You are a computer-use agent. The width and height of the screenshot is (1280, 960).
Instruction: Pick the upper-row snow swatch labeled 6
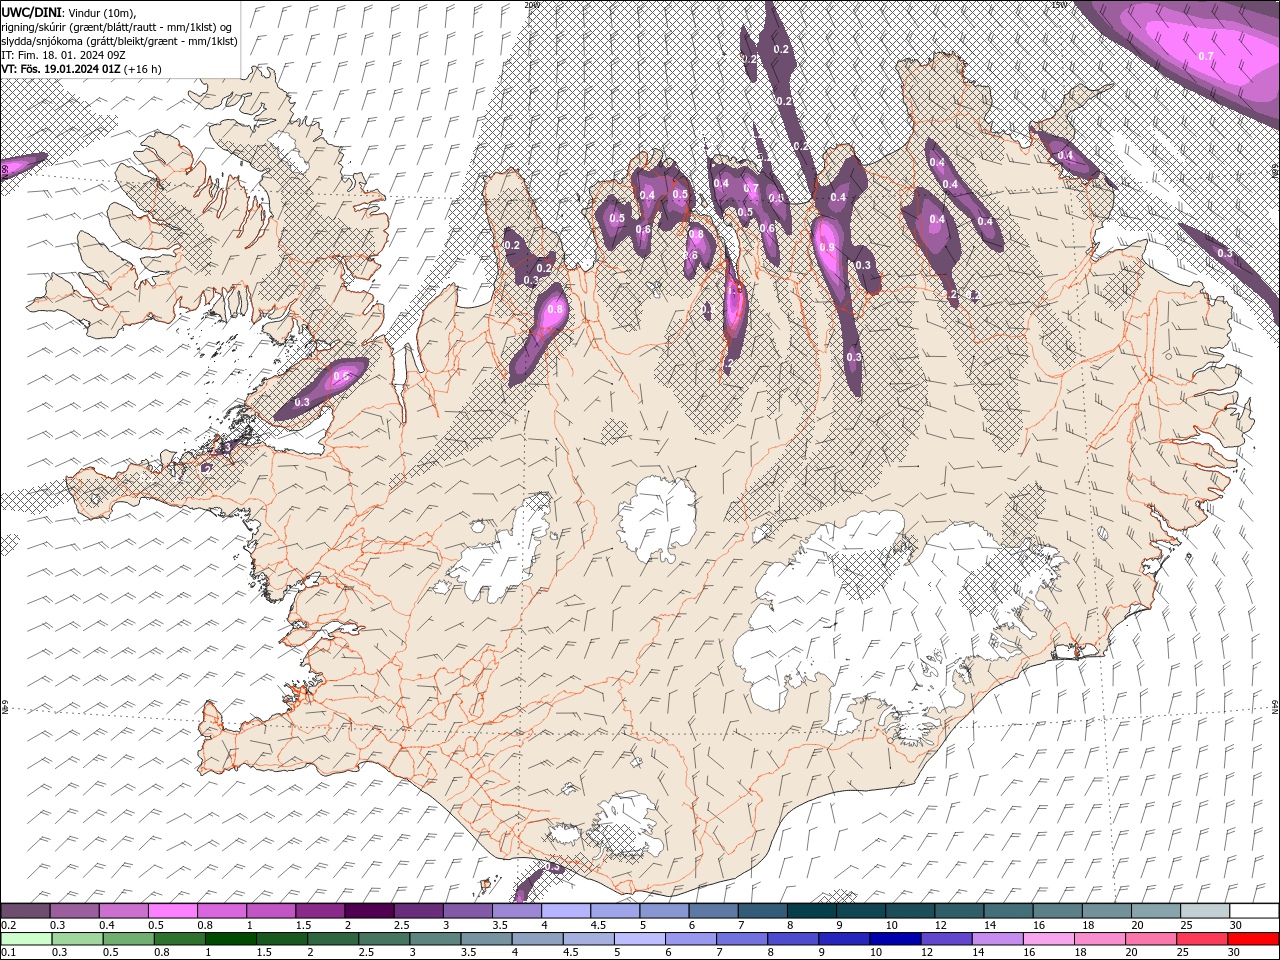713,911
